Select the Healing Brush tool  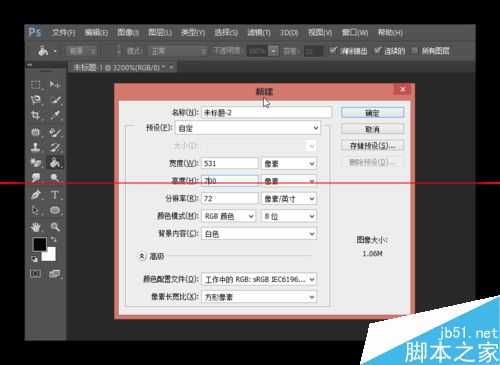tap(36, 132)
